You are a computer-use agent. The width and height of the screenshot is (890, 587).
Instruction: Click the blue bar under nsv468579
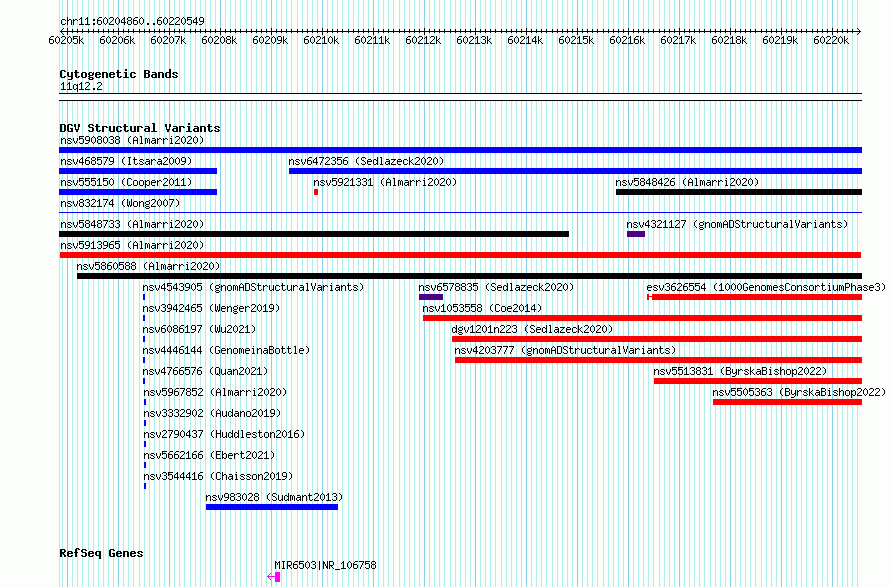point(138,171)
